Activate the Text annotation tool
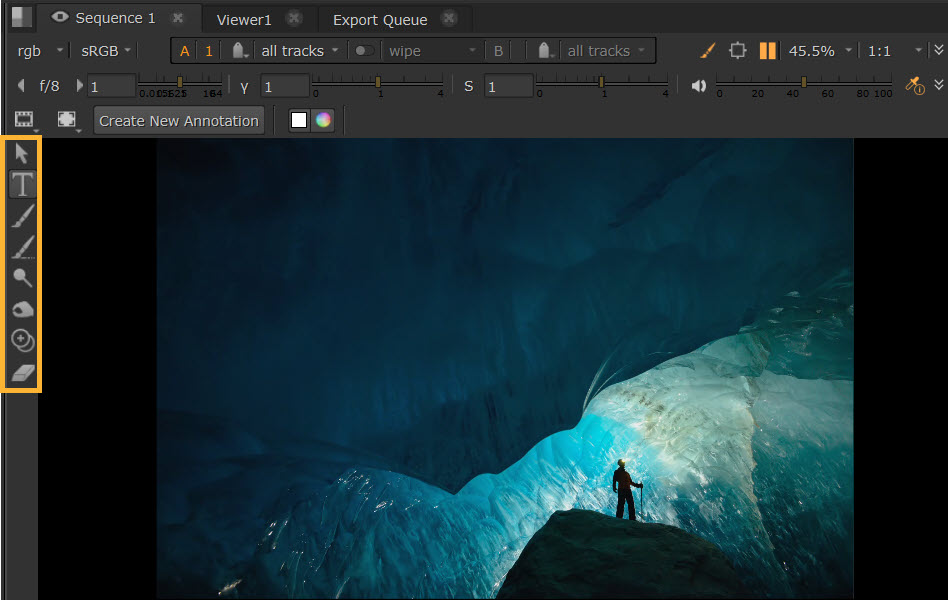948x600 pixels. pyautogui.click(x=22, y=184)
